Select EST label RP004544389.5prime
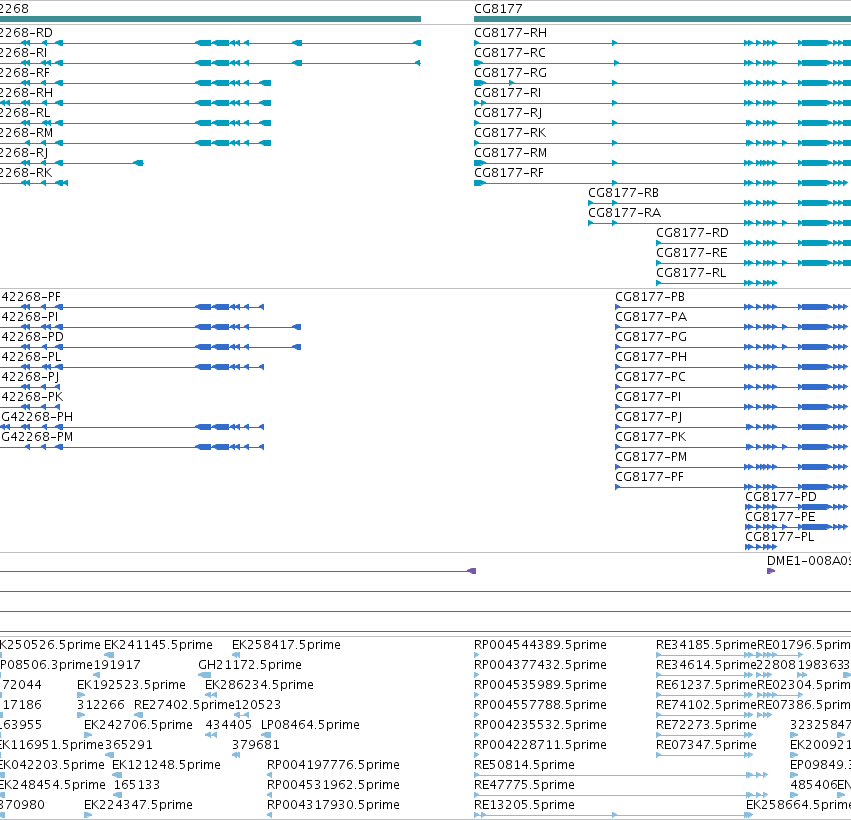This screenshot has width=851, height=820. [540, 645]
